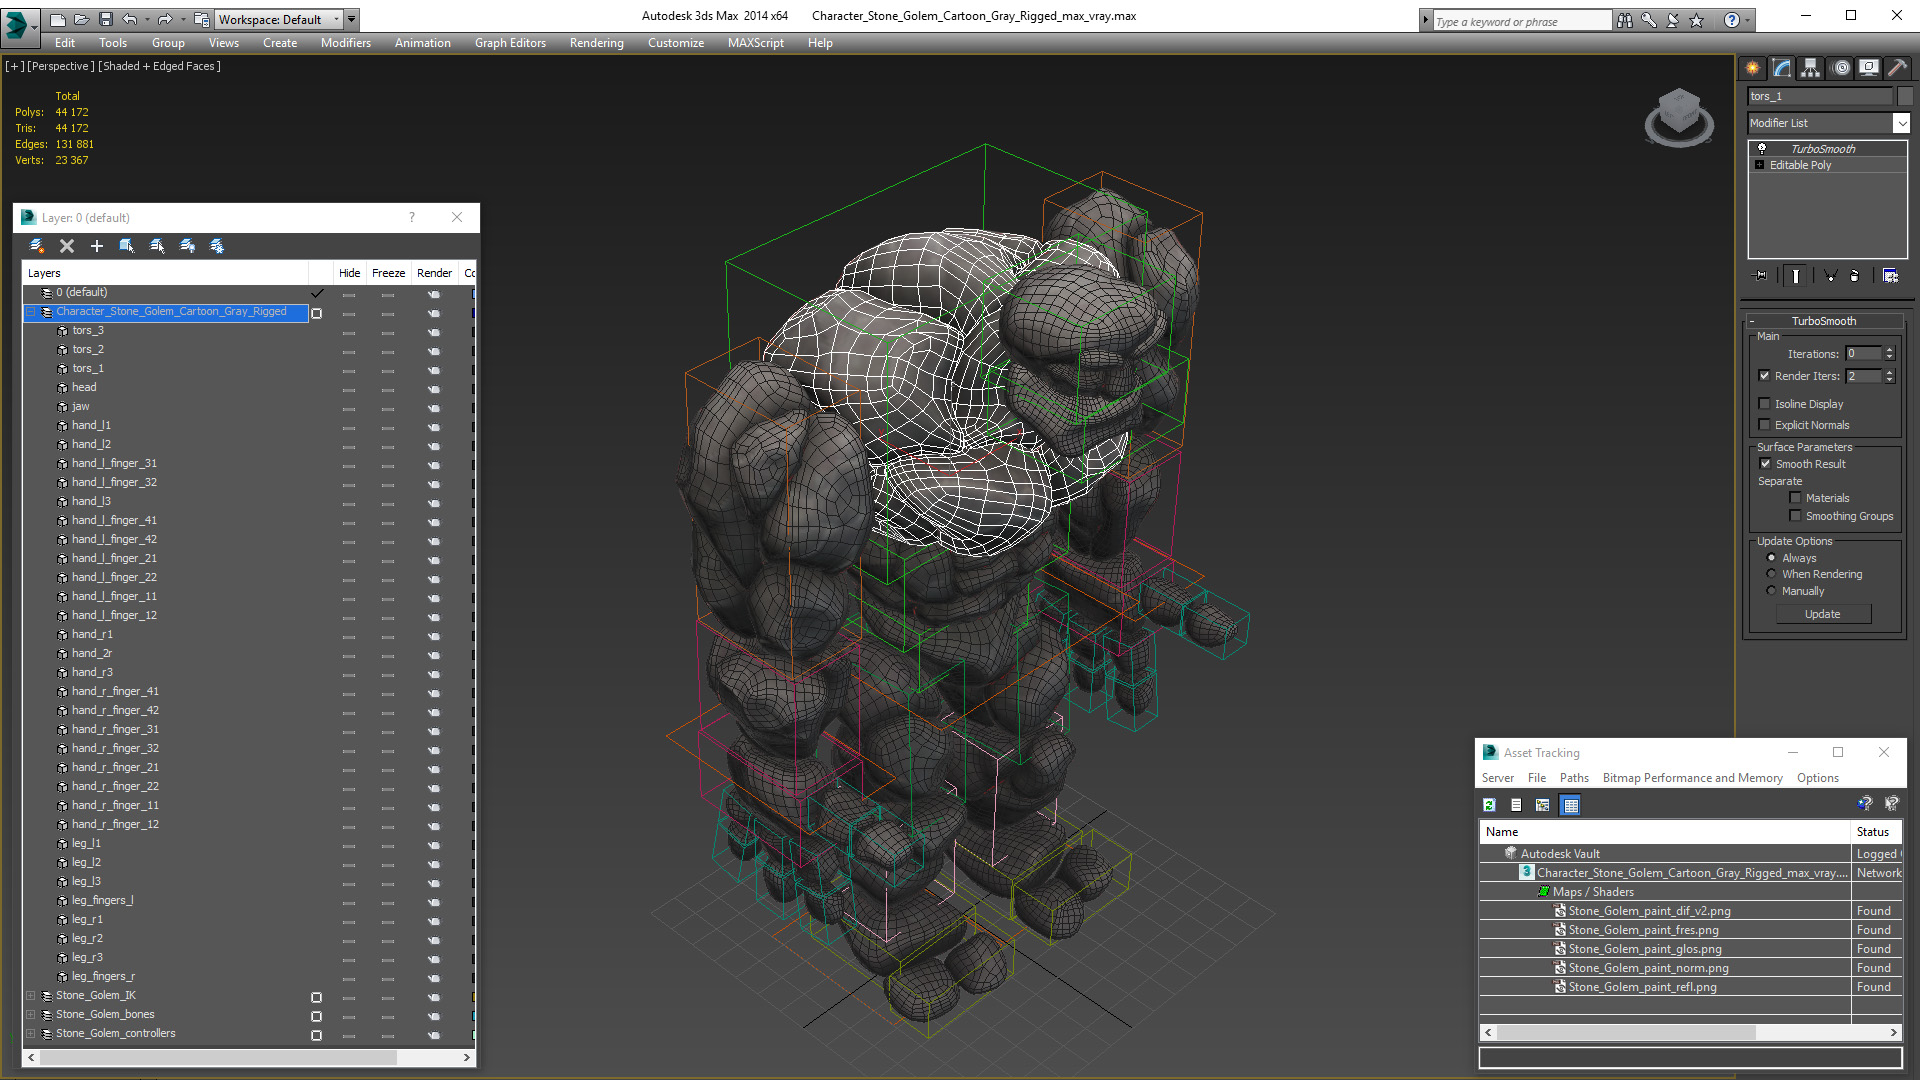Image resolution: width=1920 pixels, height=1080 pixels.
Task: Collapse Character_Stone_Golem_Cartoon_Gray_Rigged layer
Action: pos(31,312)
